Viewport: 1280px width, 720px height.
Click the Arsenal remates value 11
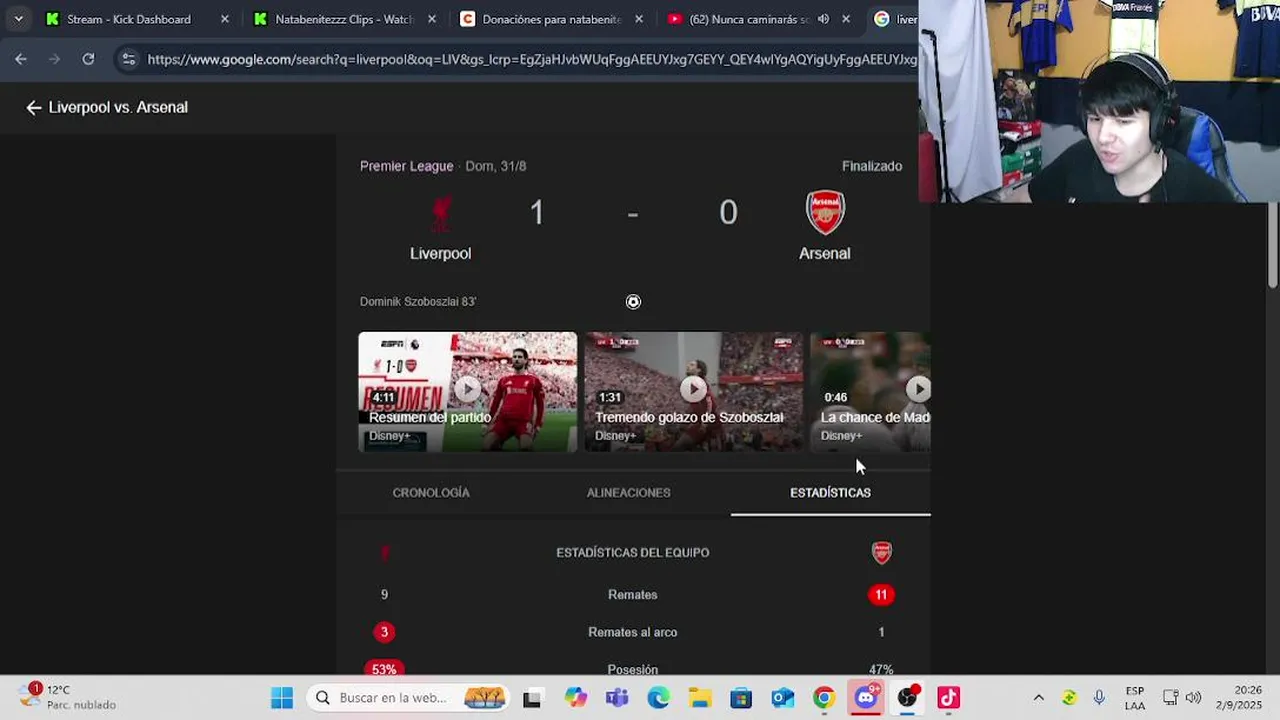click(x=881, y=595)
